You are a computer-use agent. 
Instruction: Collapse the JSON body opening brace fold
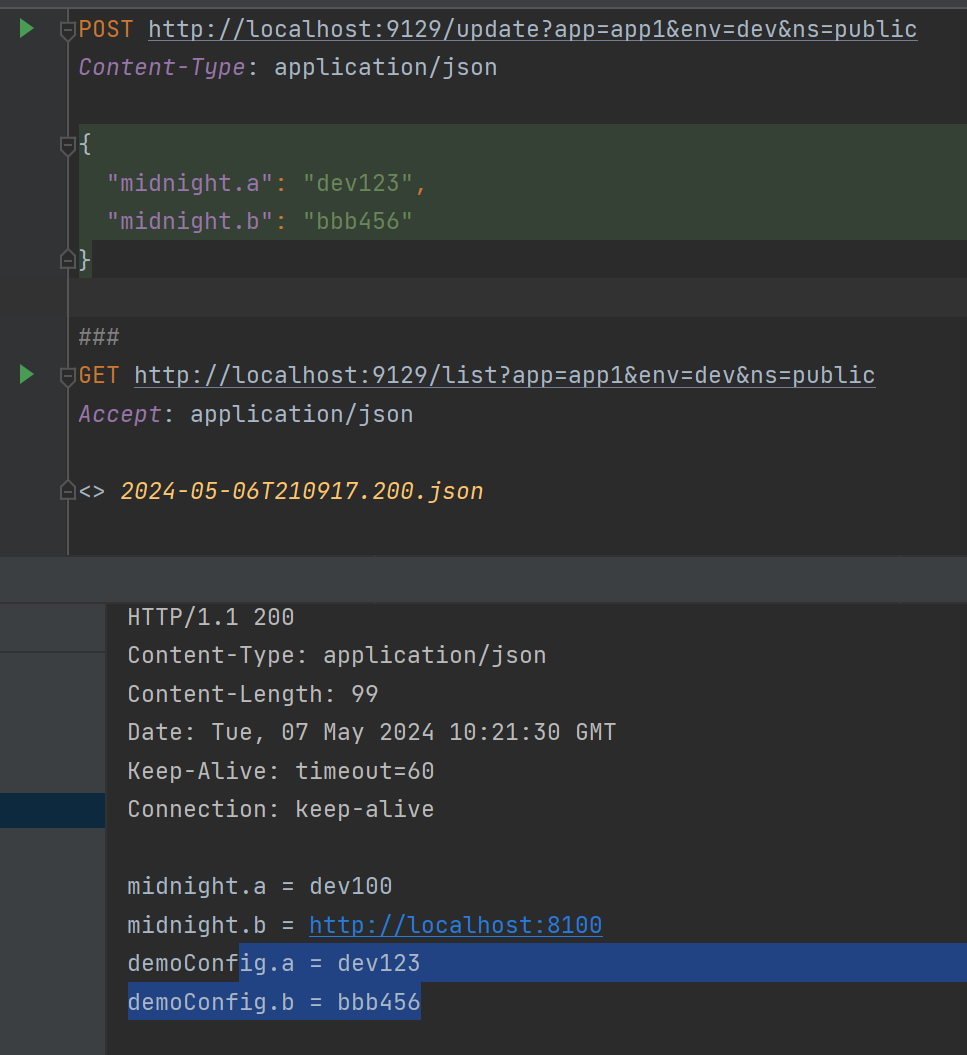pos(67,145)
